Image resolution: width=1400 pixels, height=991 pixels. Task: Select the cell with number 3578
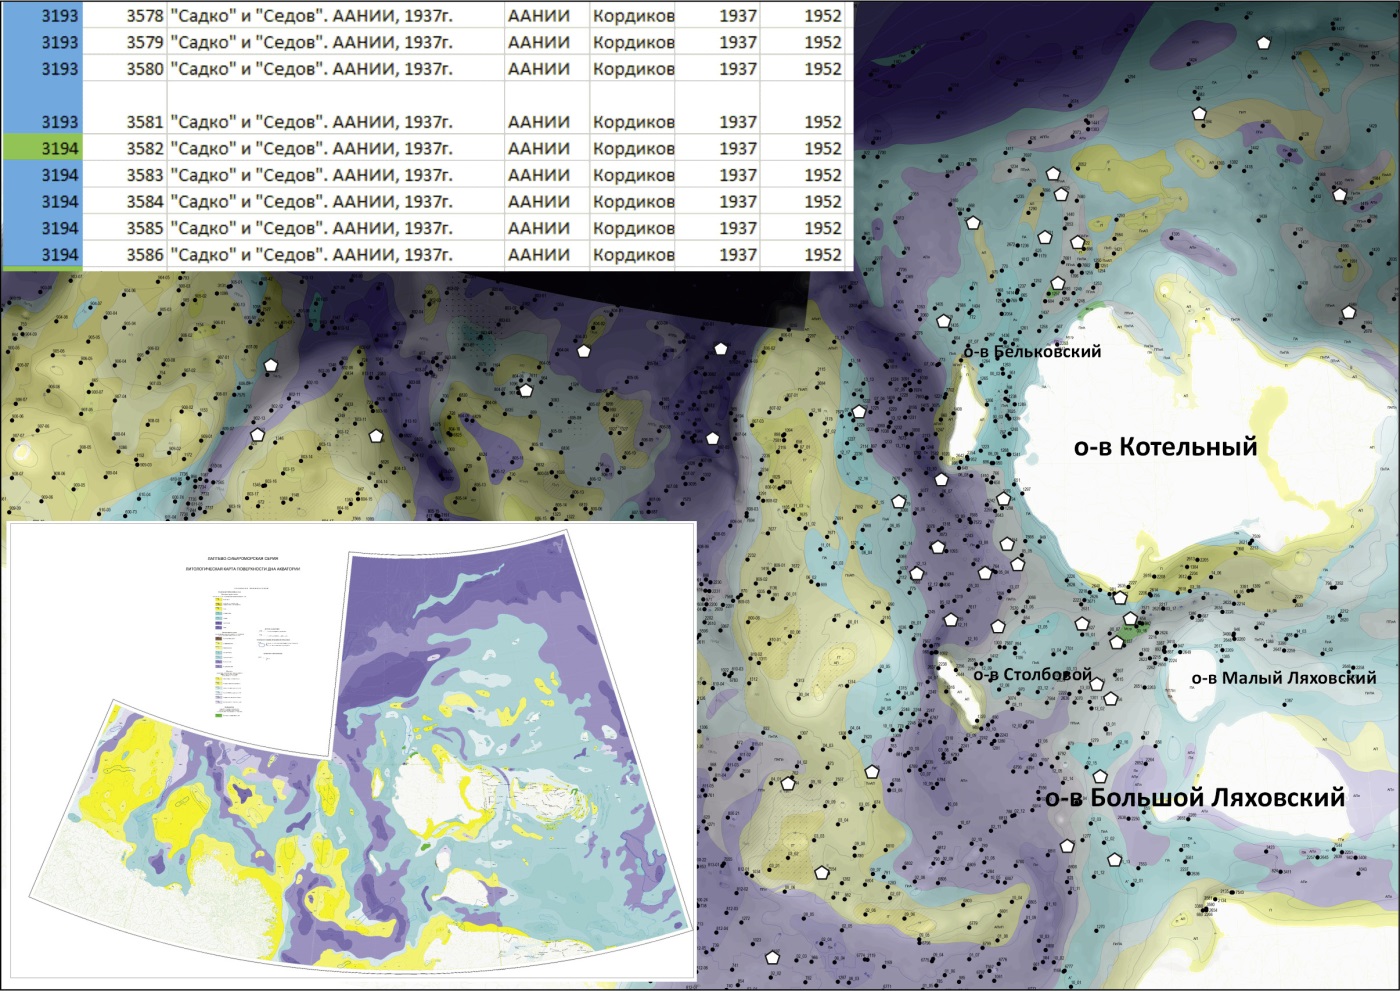(x=125, y=16)
